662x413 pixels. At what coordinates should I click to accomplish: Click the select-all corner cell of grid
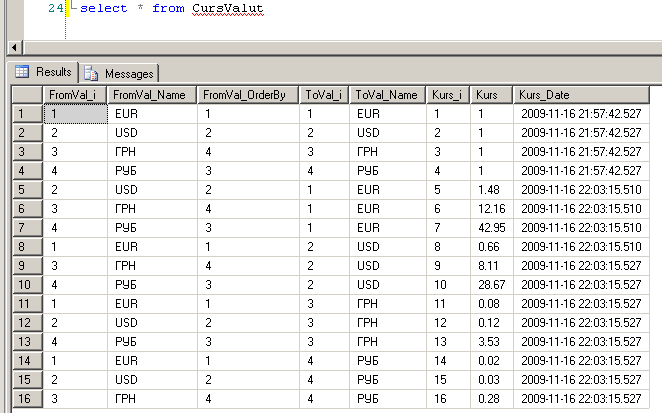pos(27,95)
